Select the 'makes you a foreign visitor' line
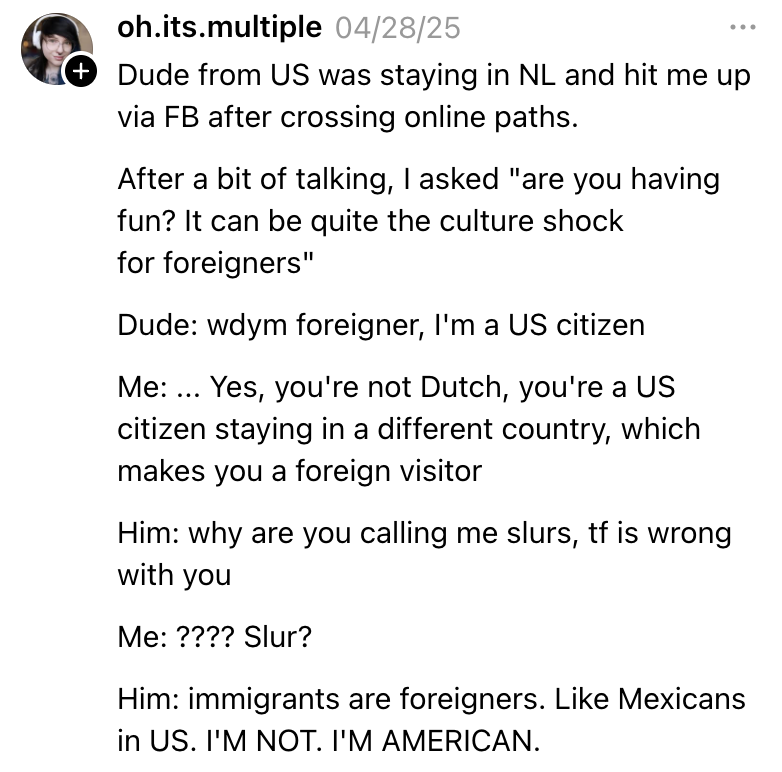This screenshot has width=782, height=772. tap(300, 471)
